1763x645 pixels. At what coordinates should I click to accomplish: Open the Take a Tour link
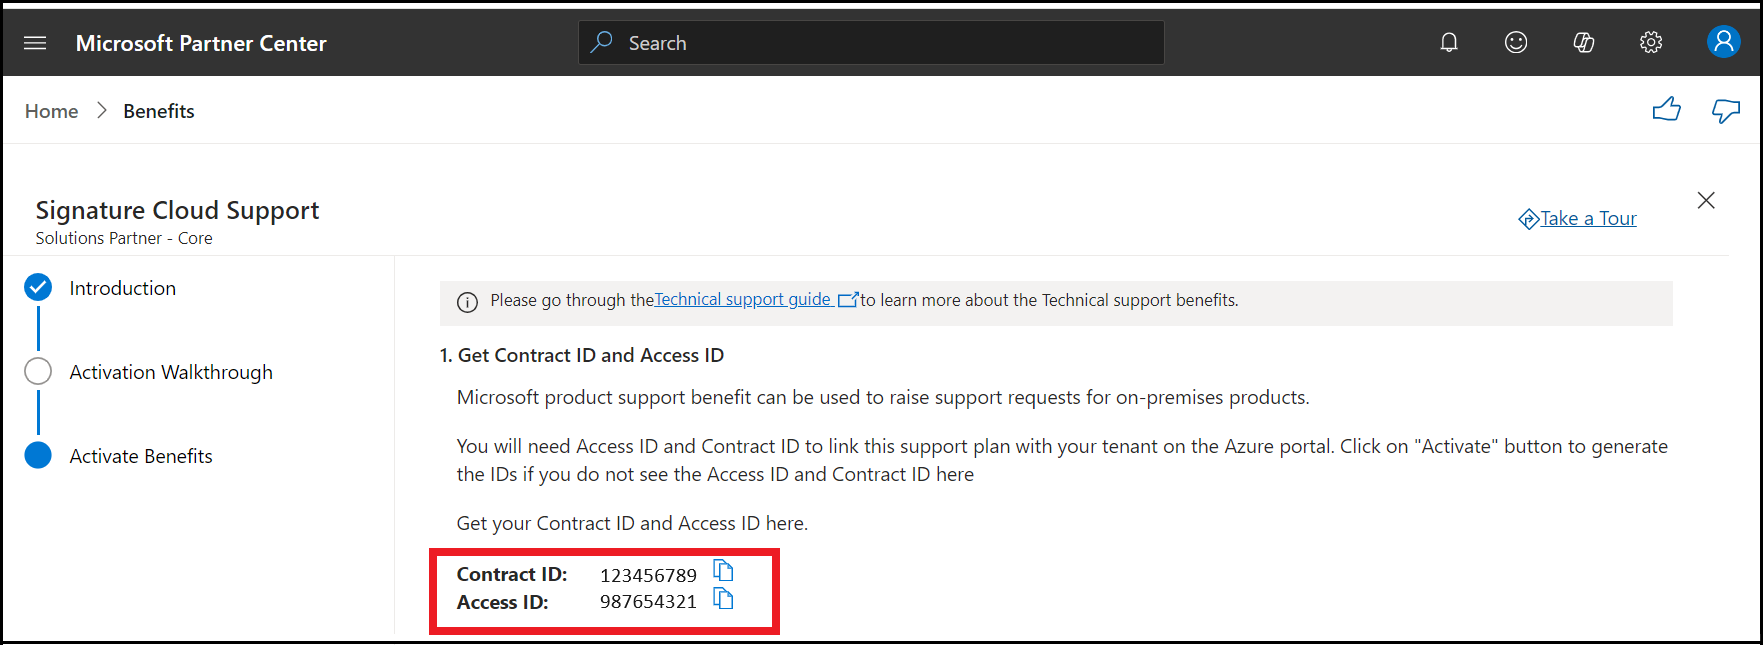coord(1577,218)
